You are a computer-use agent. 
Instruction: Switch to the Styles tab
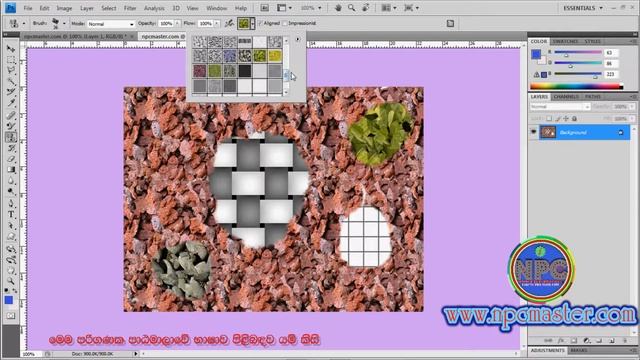pyautogui.click(x=592, y=41)
